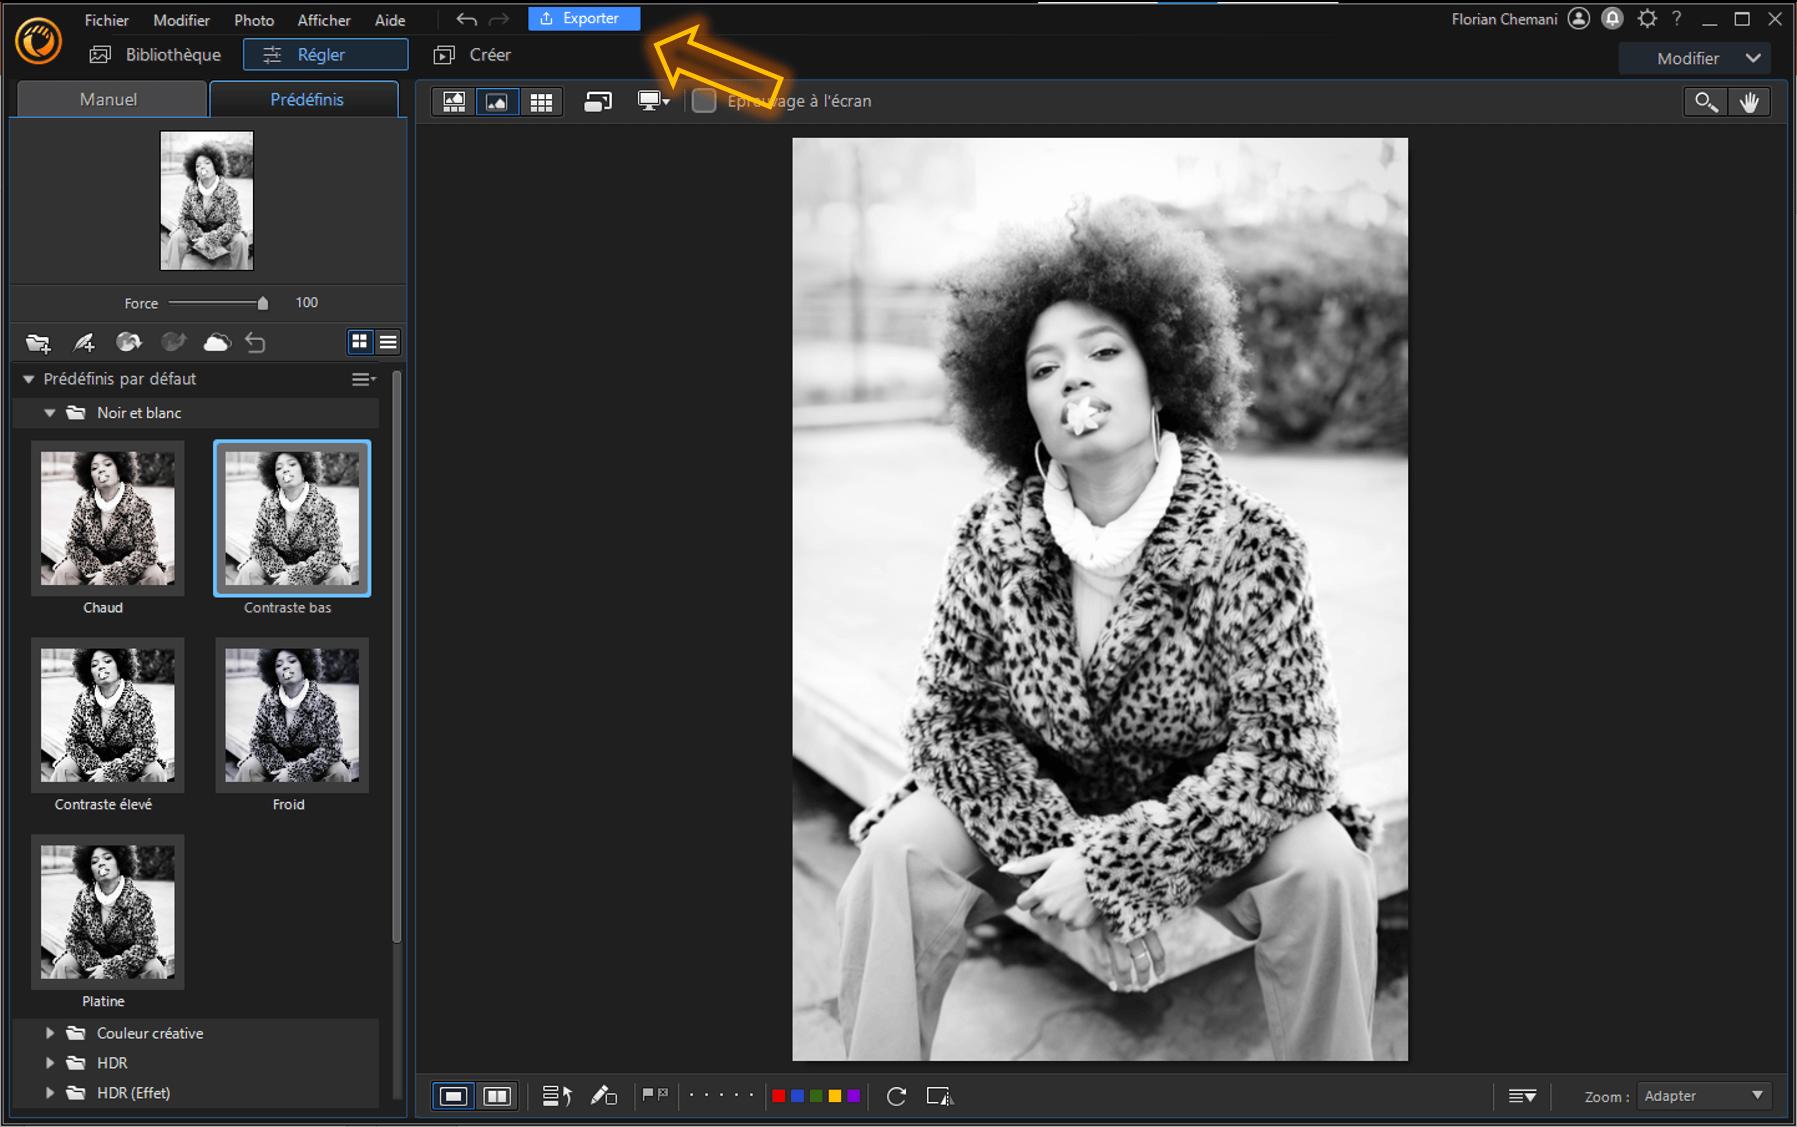Set star rating dots
The width and height of the screenshot is (1797, 1127).
tap(721, 1095)
